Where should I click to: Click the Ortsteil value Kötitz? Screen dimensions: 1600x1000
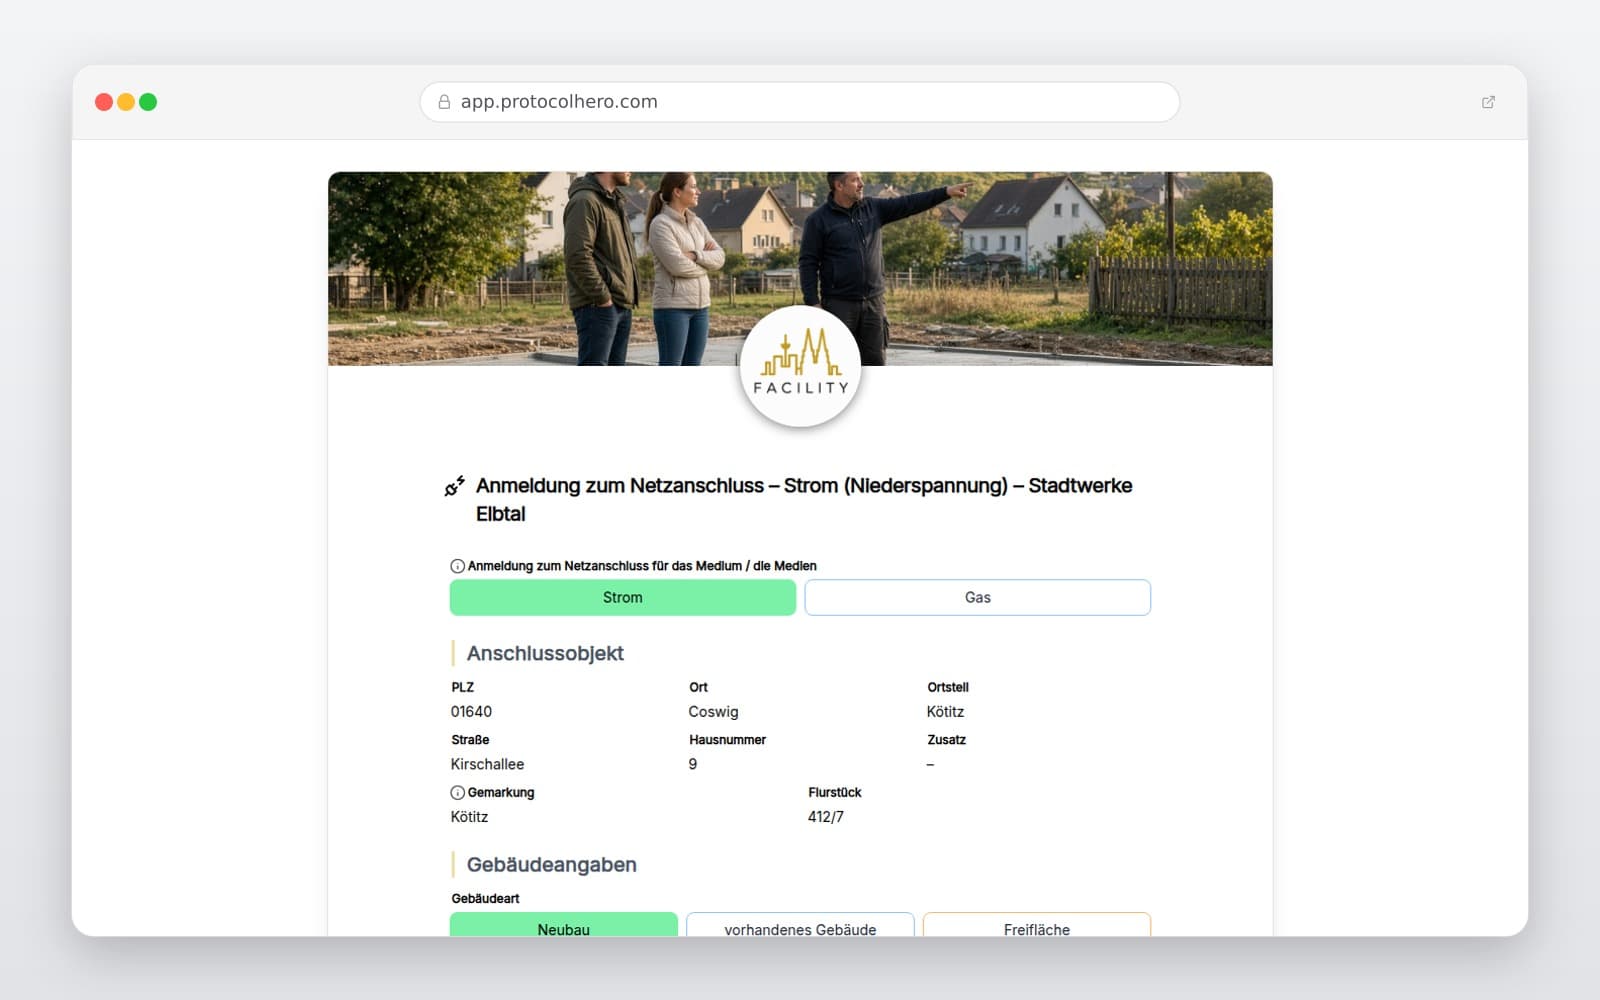(945, 712)
